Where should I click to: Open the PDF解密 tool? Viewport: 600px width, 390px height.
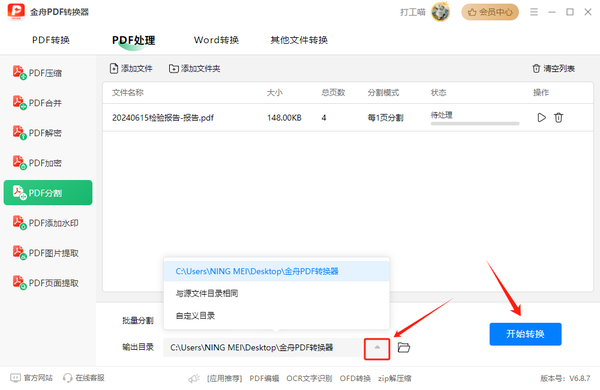pyautogui.click(x=38, y=133)
